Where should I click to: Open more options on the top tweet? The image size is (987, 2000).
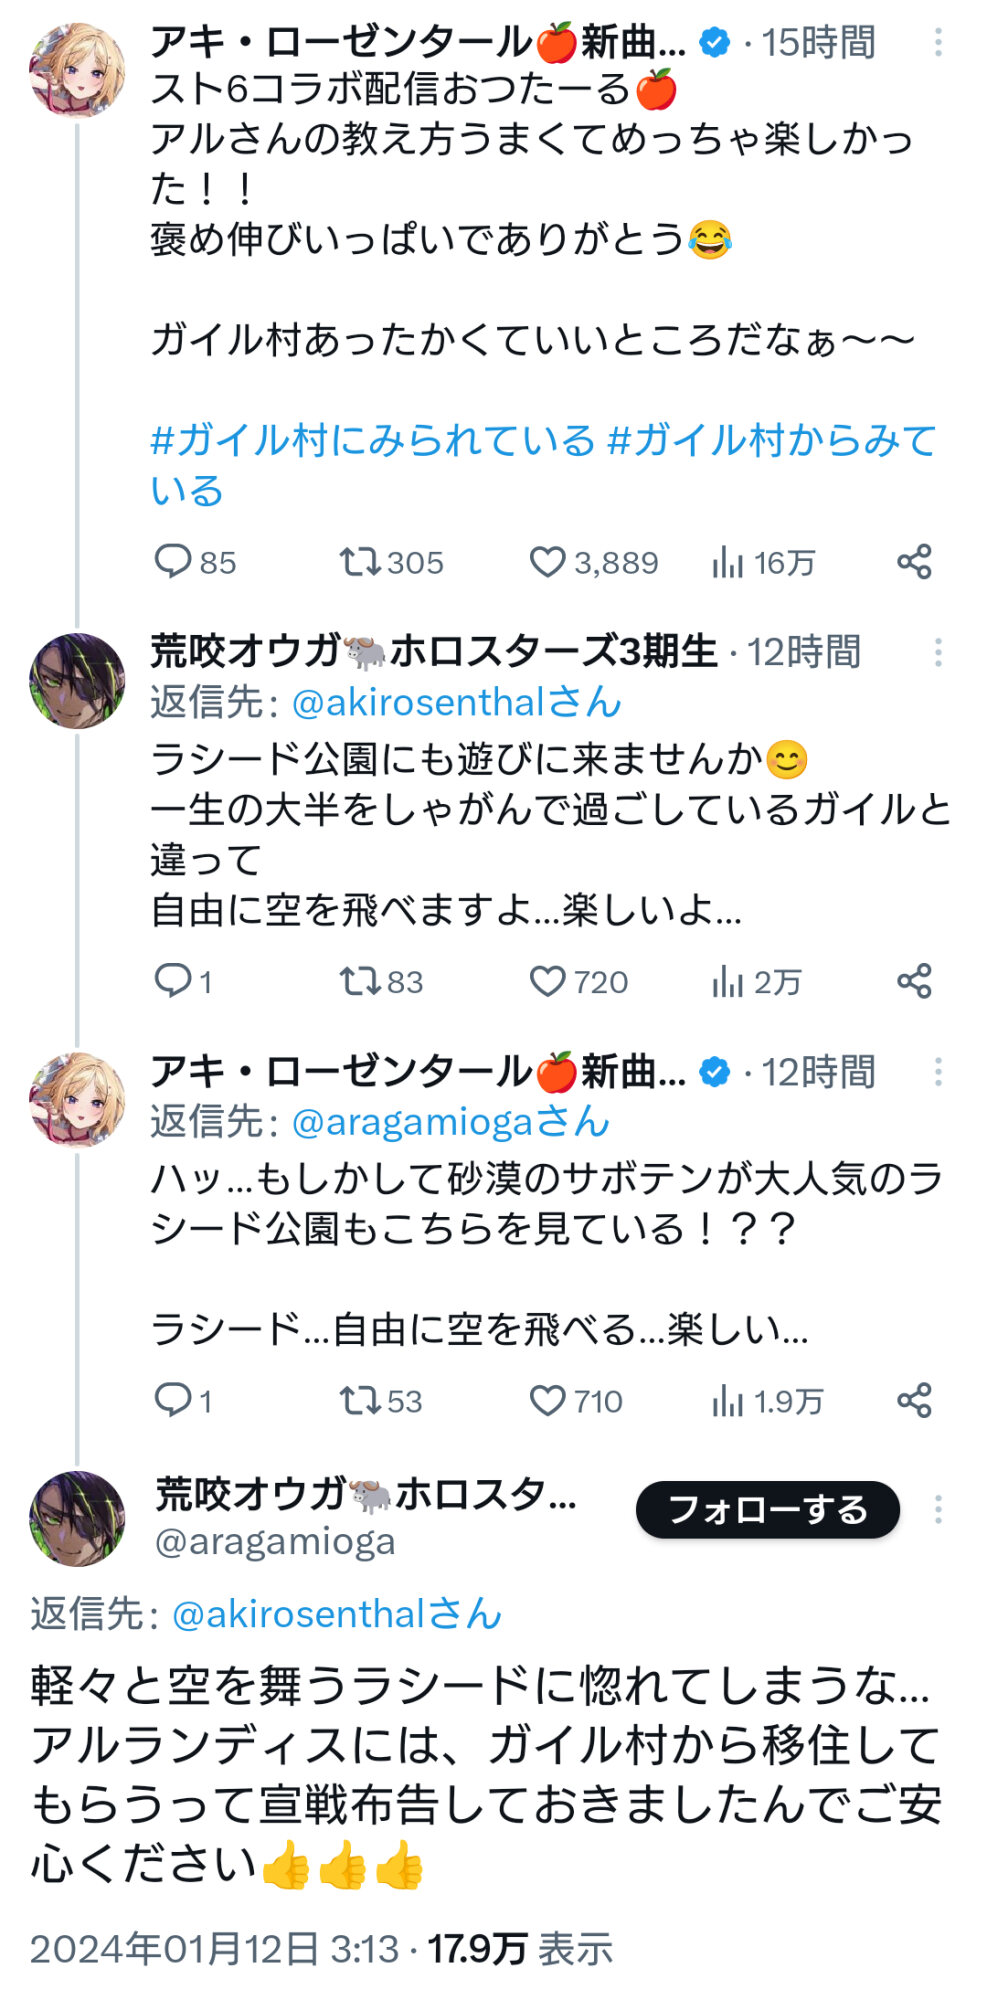[938, 42]
